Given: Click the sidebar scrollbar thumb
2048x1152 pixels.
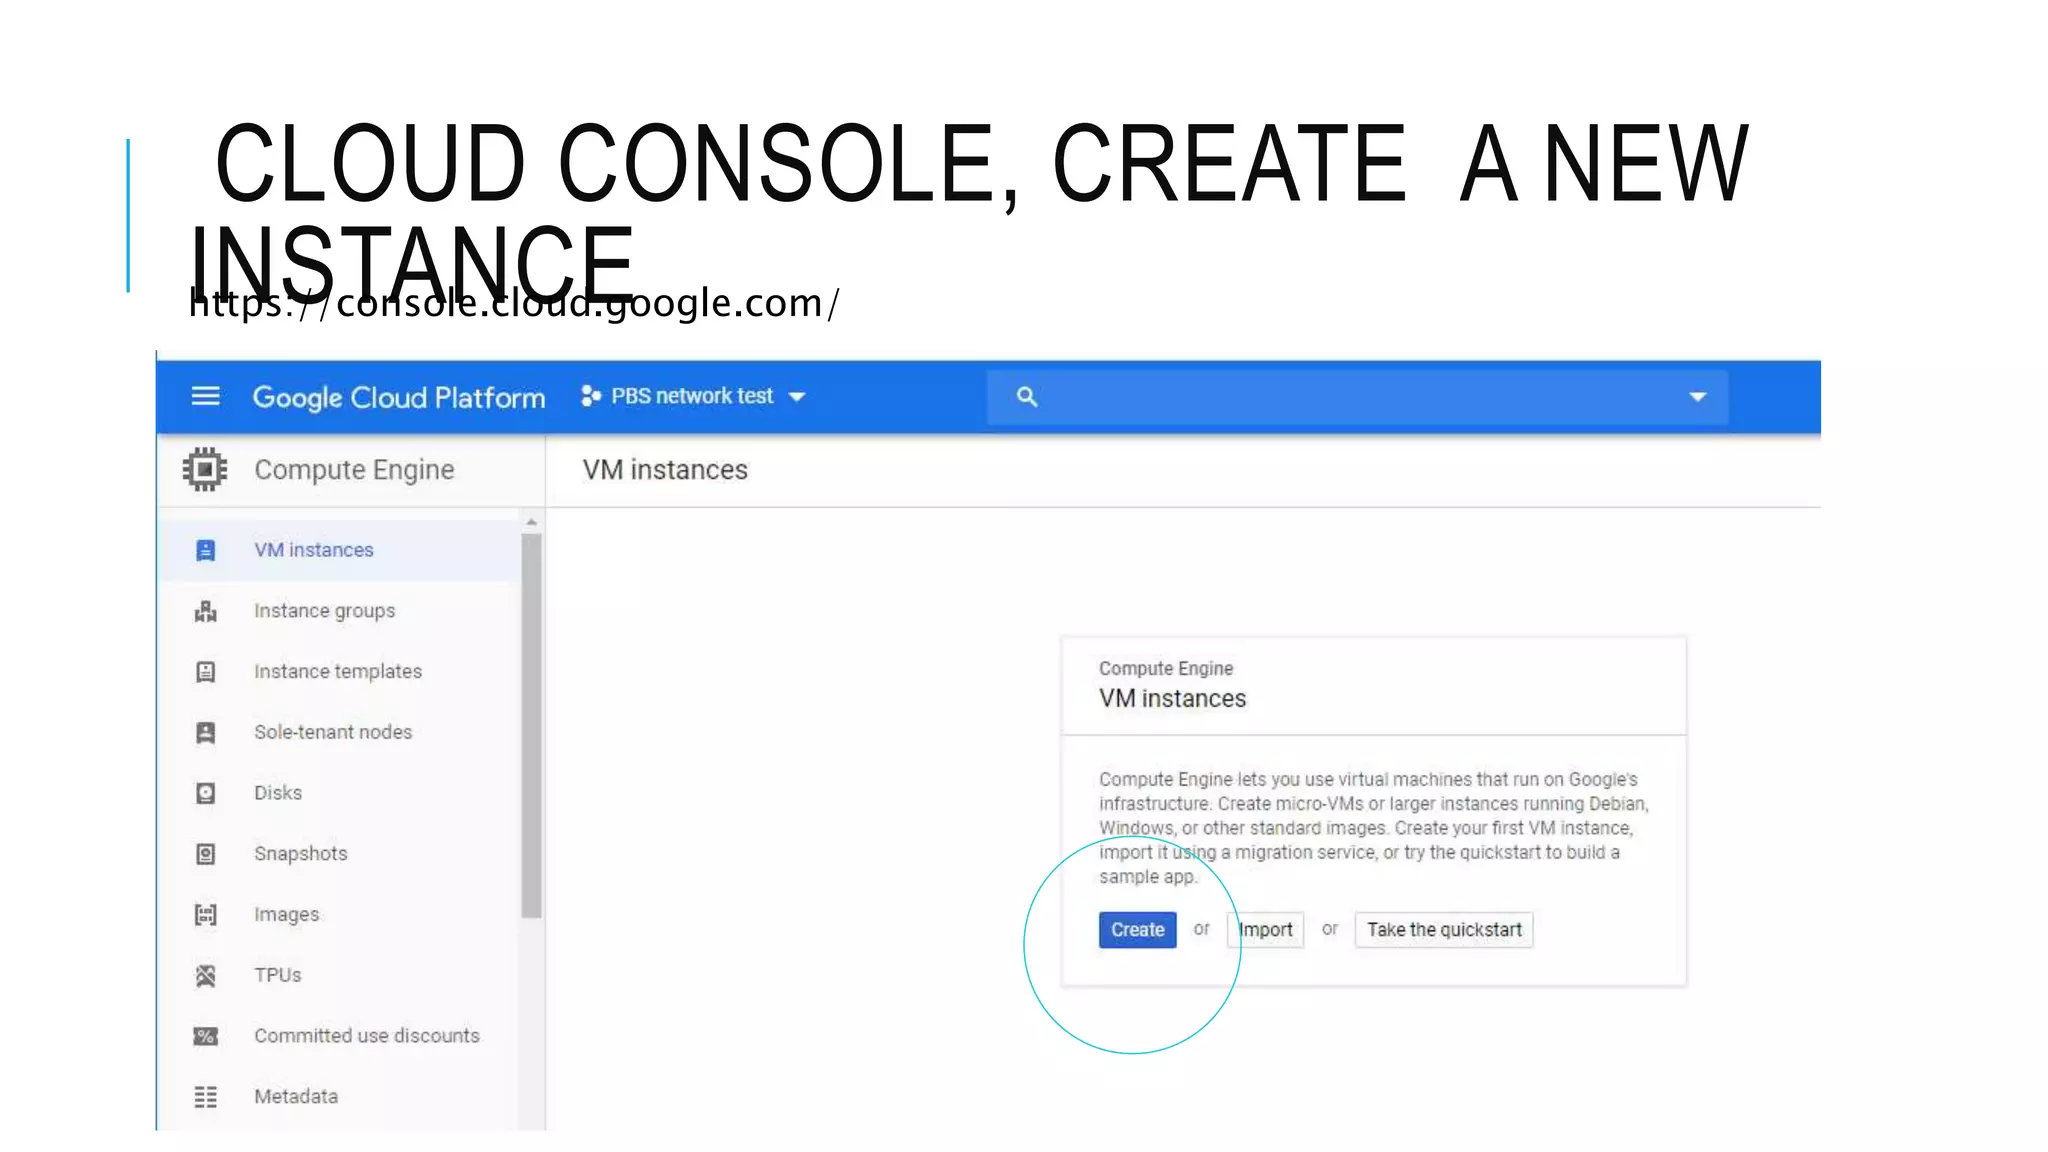Looking at the screenshot, I should coord(531,725).
